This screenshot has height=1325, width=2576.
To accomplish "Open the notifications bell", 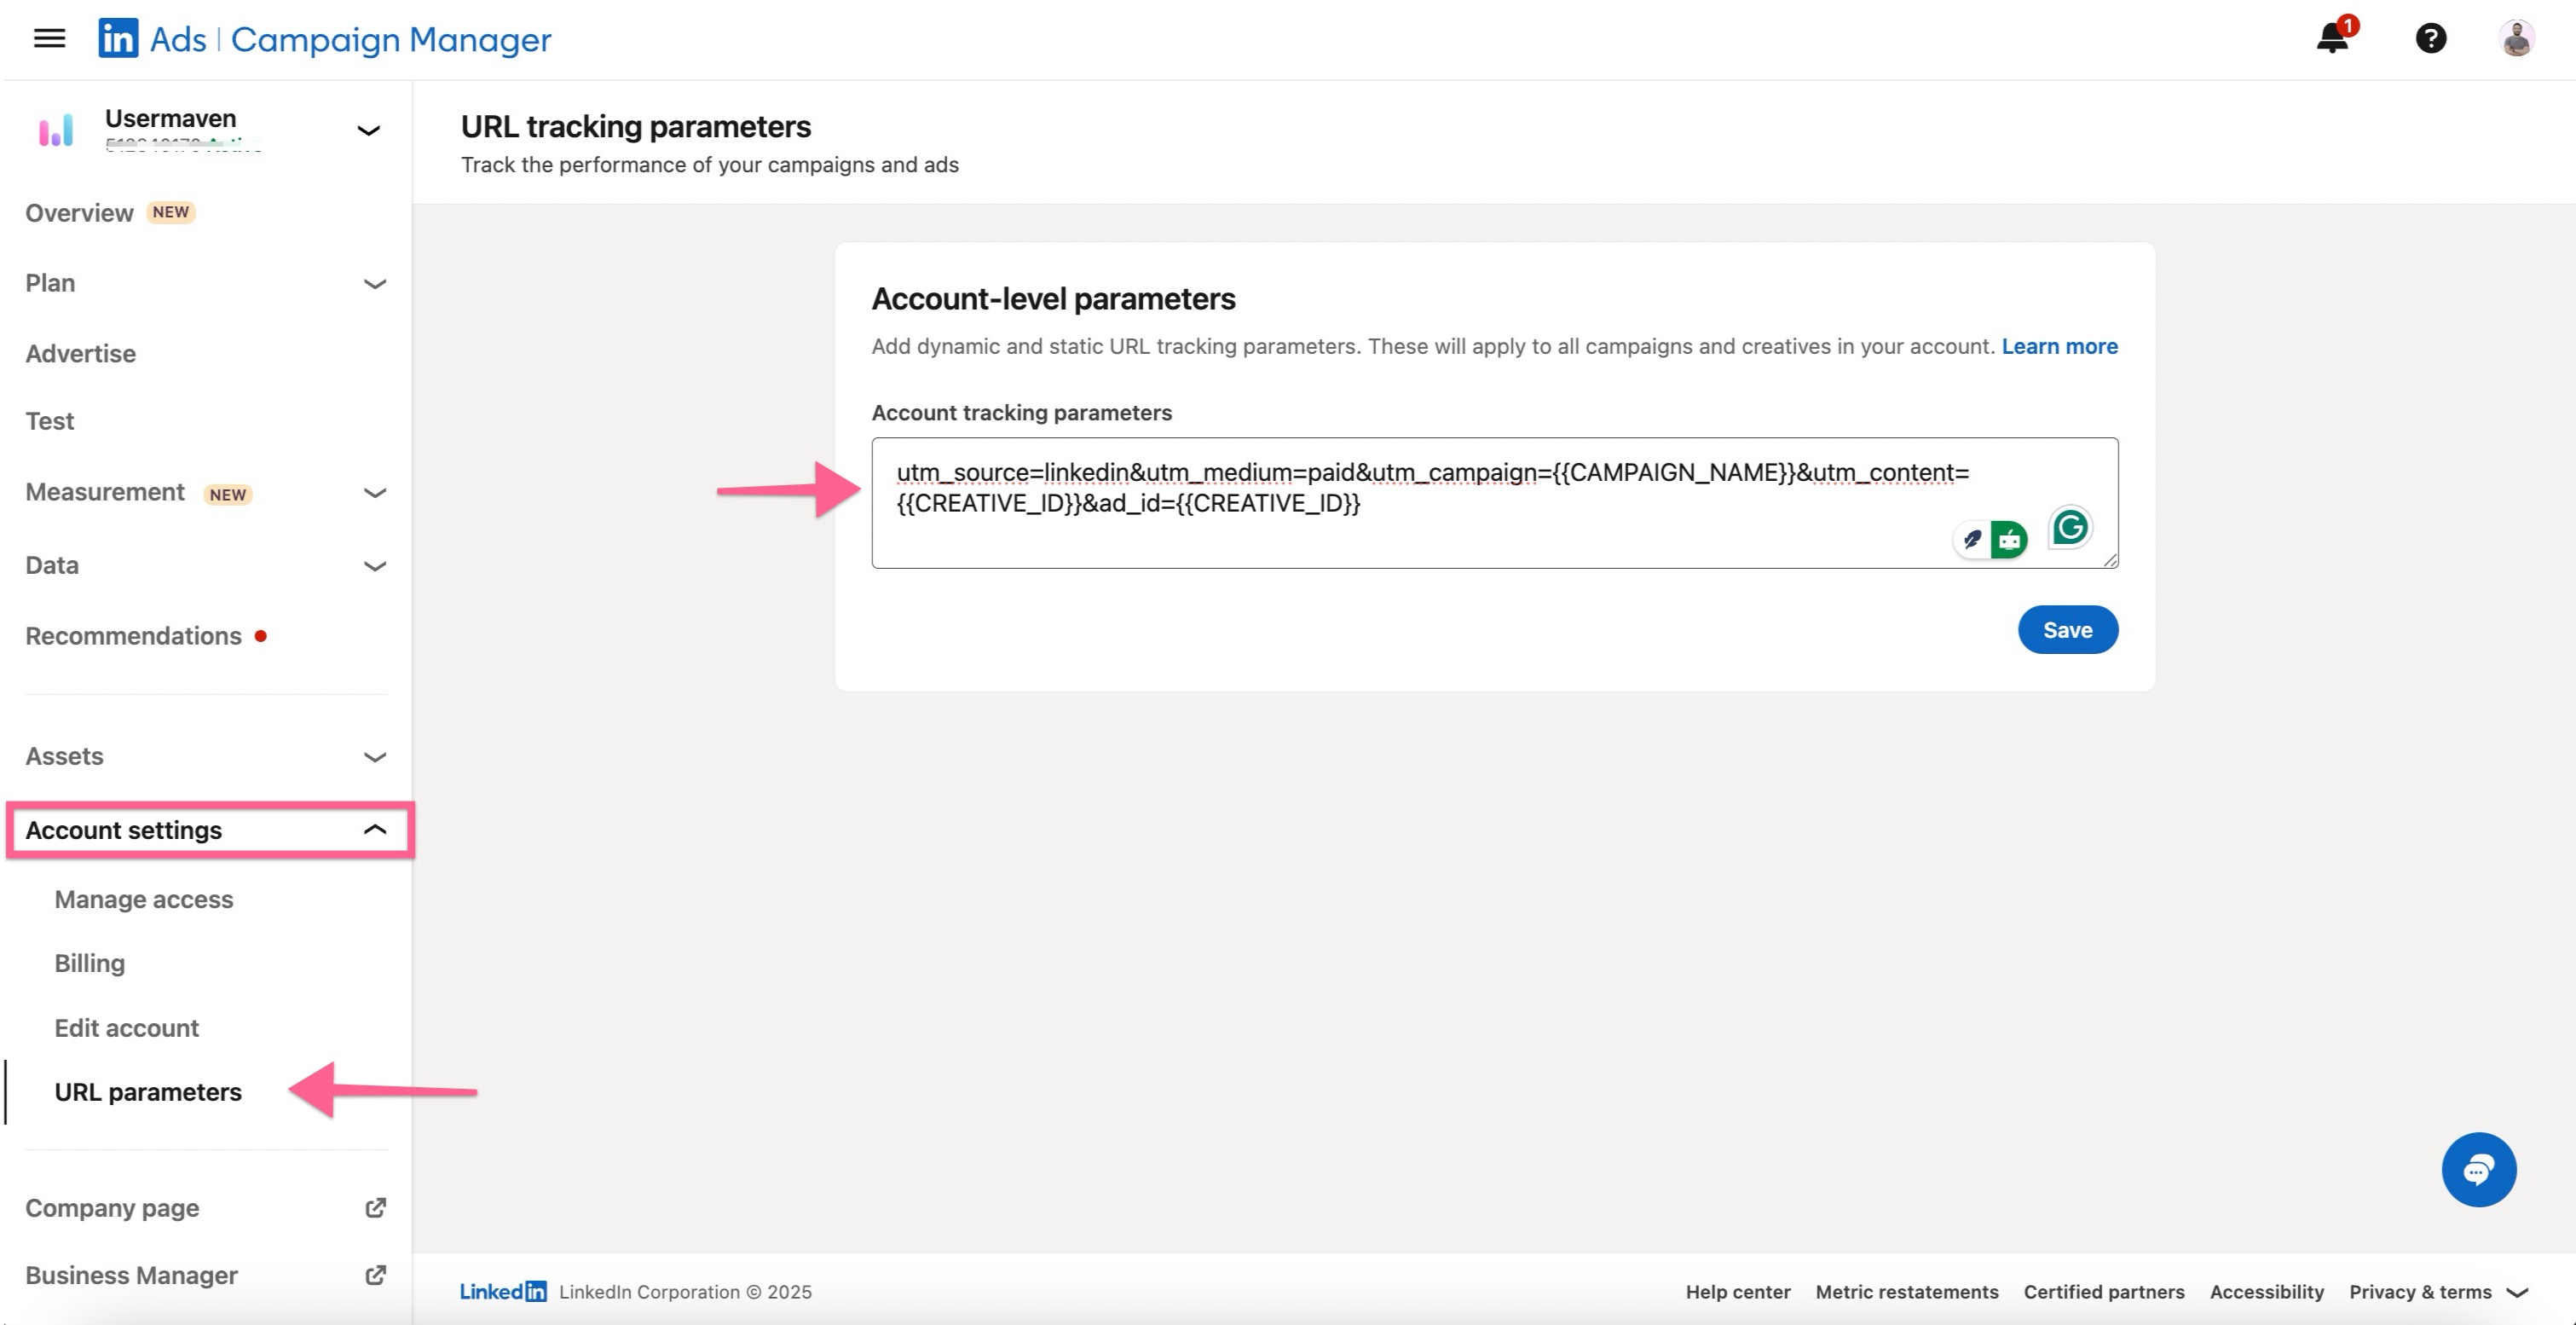I will pyautogui.click(x=2333, y=38).
